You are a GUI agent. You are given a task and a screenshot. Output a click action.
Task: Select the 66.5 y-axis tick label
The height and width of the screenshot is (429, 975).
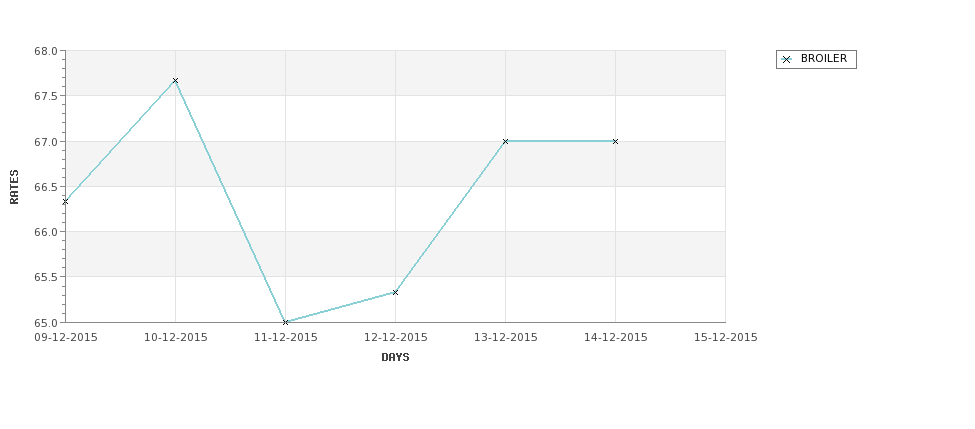tap(46, 187)
